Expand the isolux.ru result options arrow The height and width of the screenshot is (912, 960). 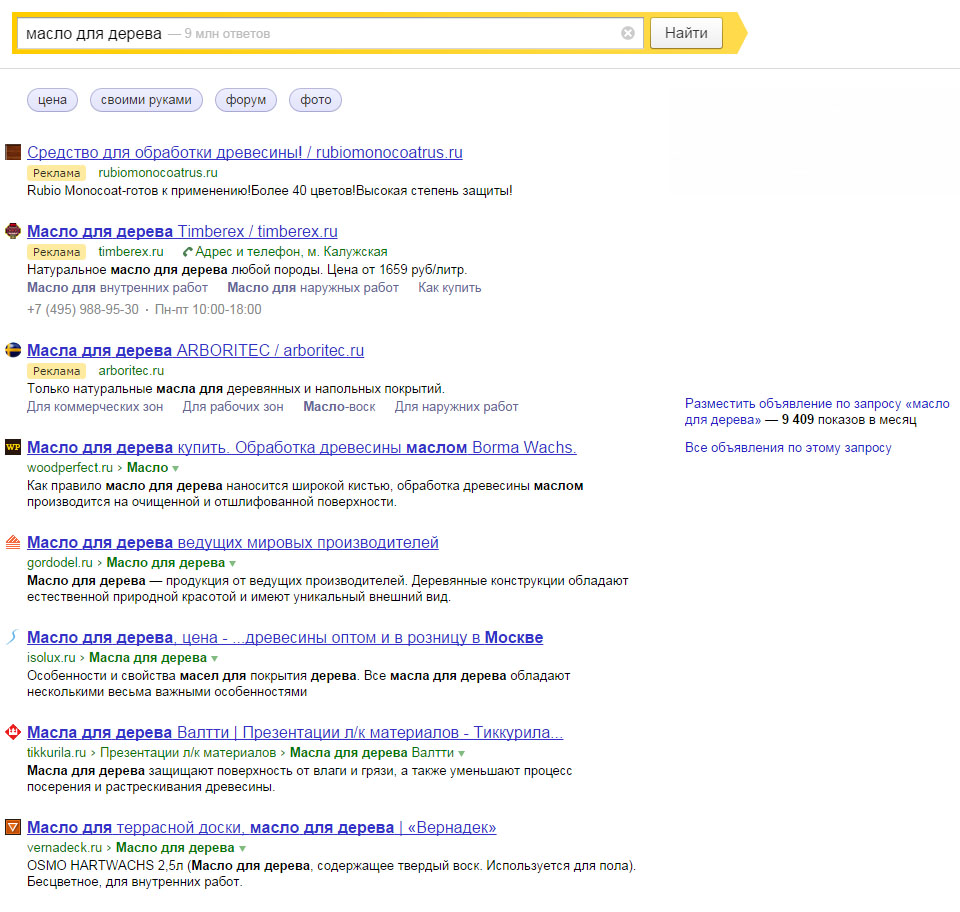214,658
